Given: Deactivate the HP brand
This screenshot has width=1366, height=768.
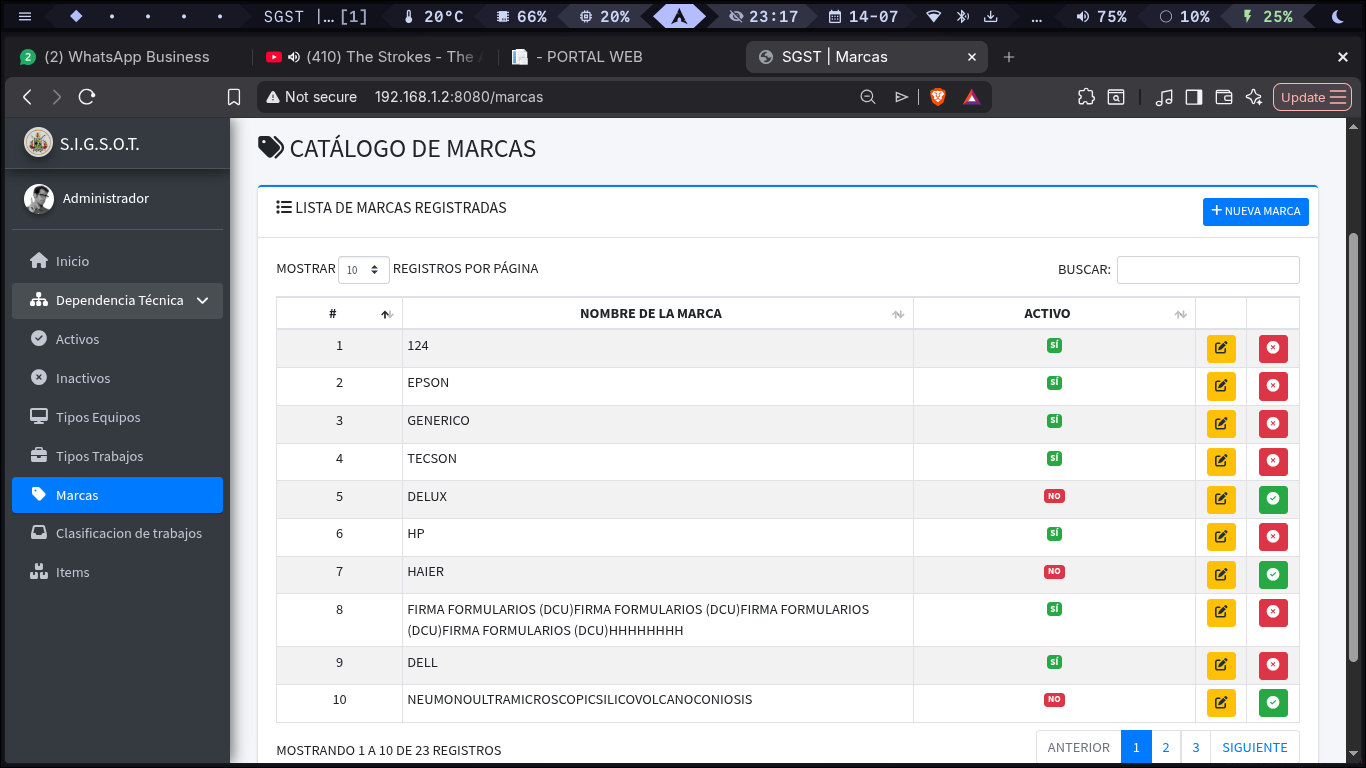Looking at the screenshot, I should [x=1273, y=537].
